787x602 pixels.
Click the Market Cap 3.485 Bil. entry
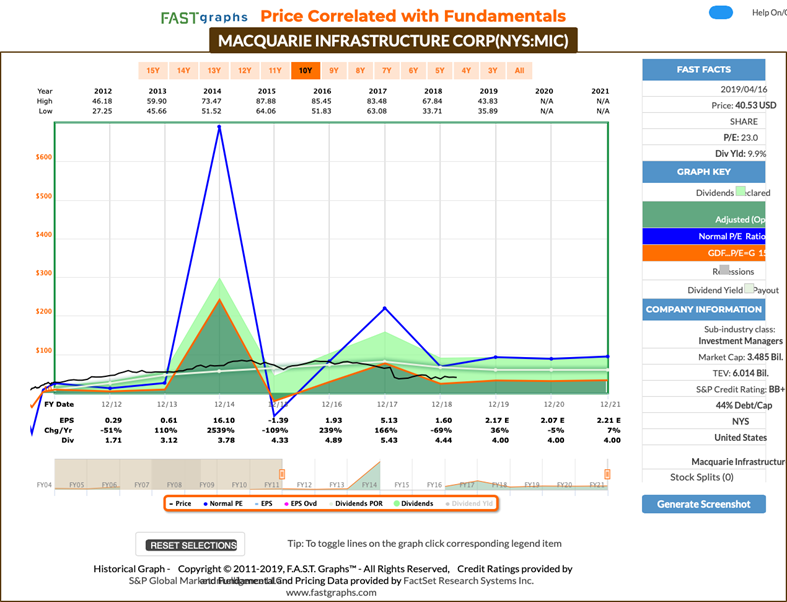click(x=740, y=357)
